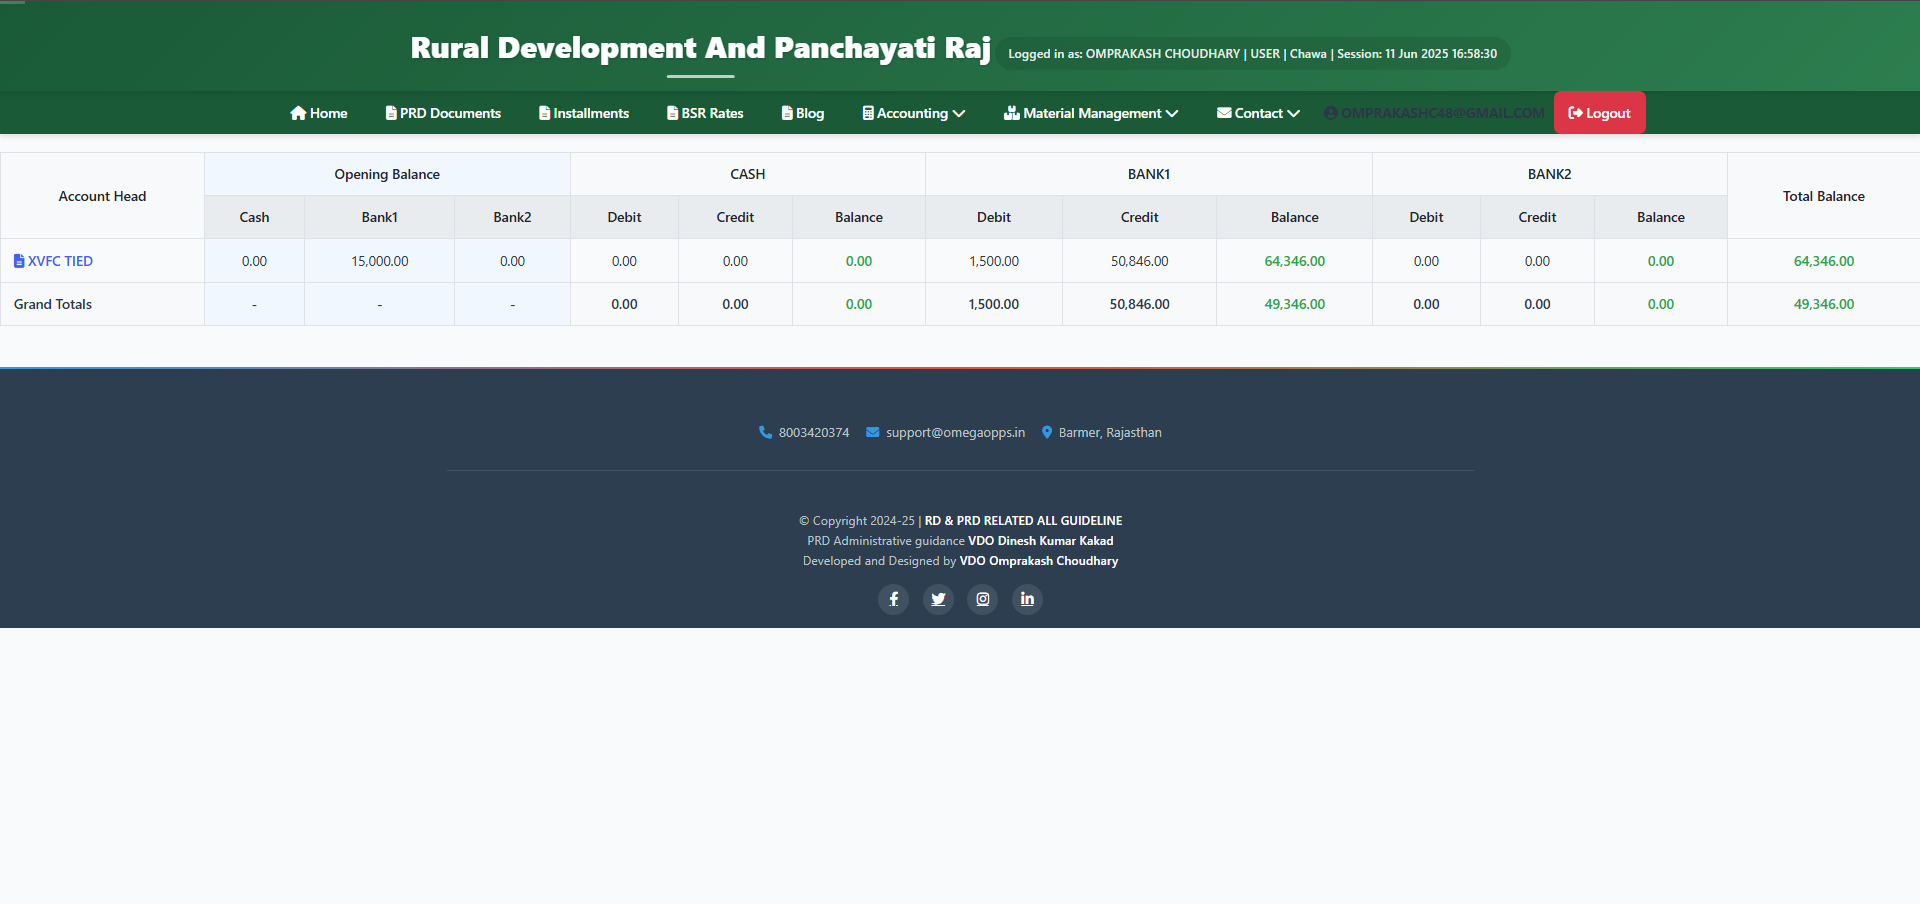Screen dimensions: 1920x904
Task: Click the Instagram icon in the footer
Action: point(982,599)
